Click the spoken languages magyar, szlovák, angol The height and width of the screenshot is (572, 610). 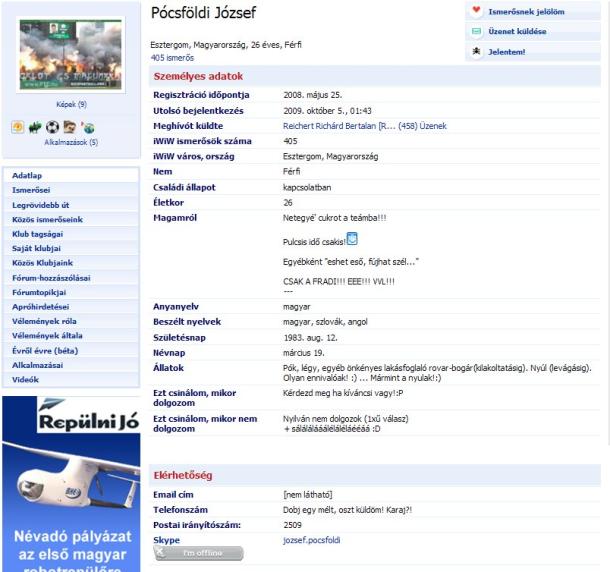(325, 322)
